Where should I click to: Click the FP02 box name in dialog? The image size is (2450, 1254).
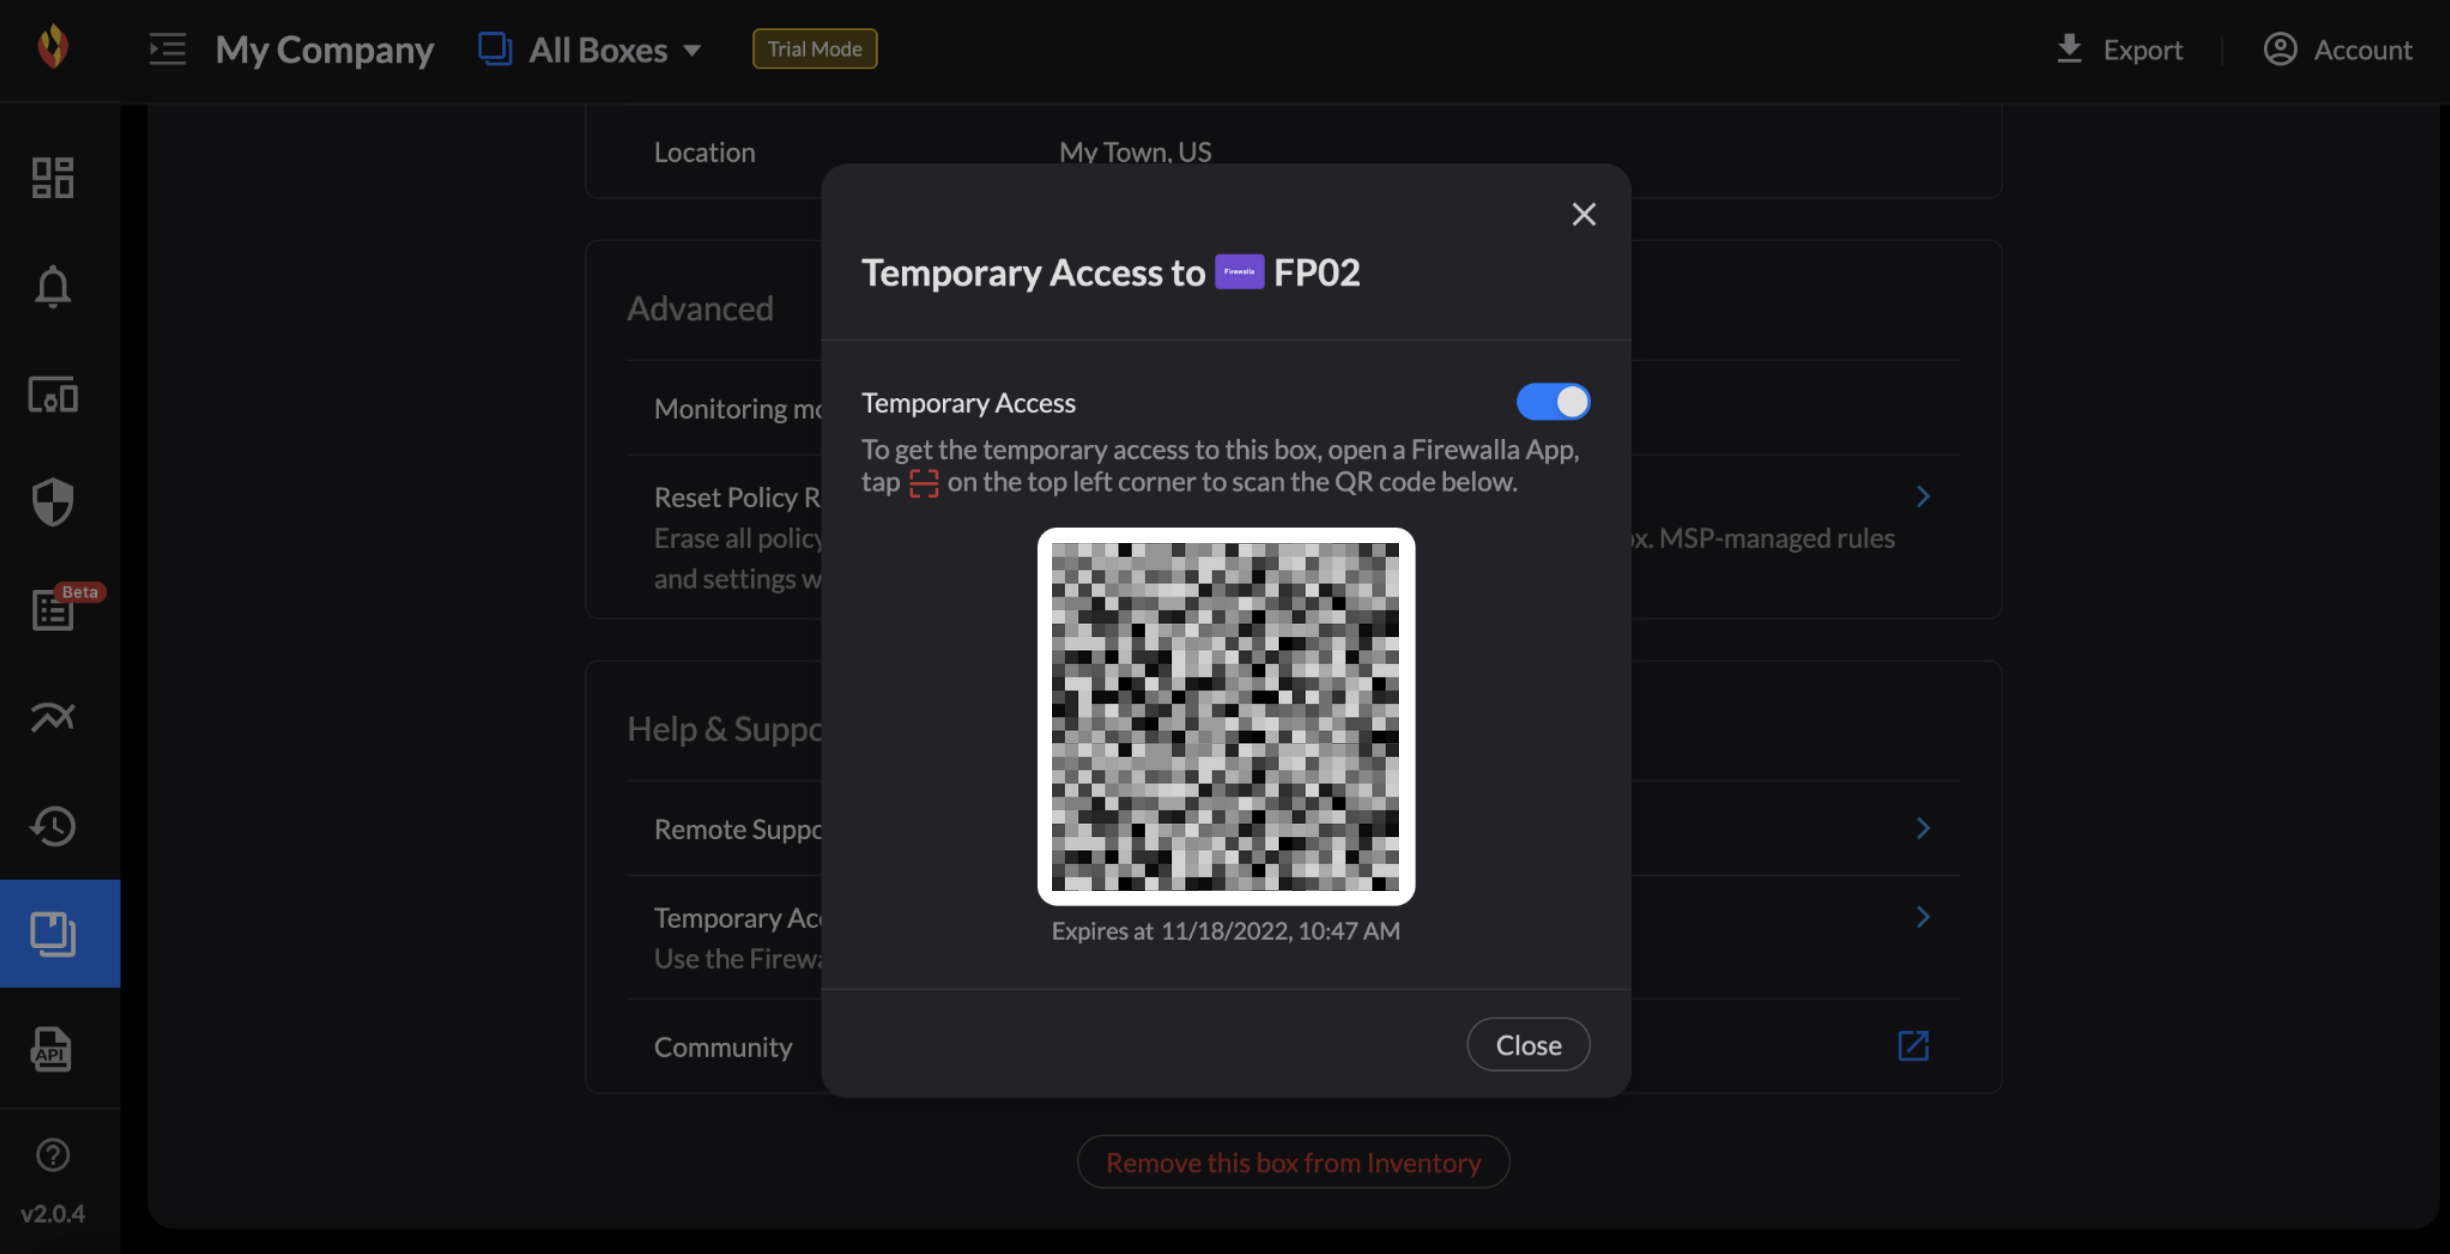point(1317,272)
